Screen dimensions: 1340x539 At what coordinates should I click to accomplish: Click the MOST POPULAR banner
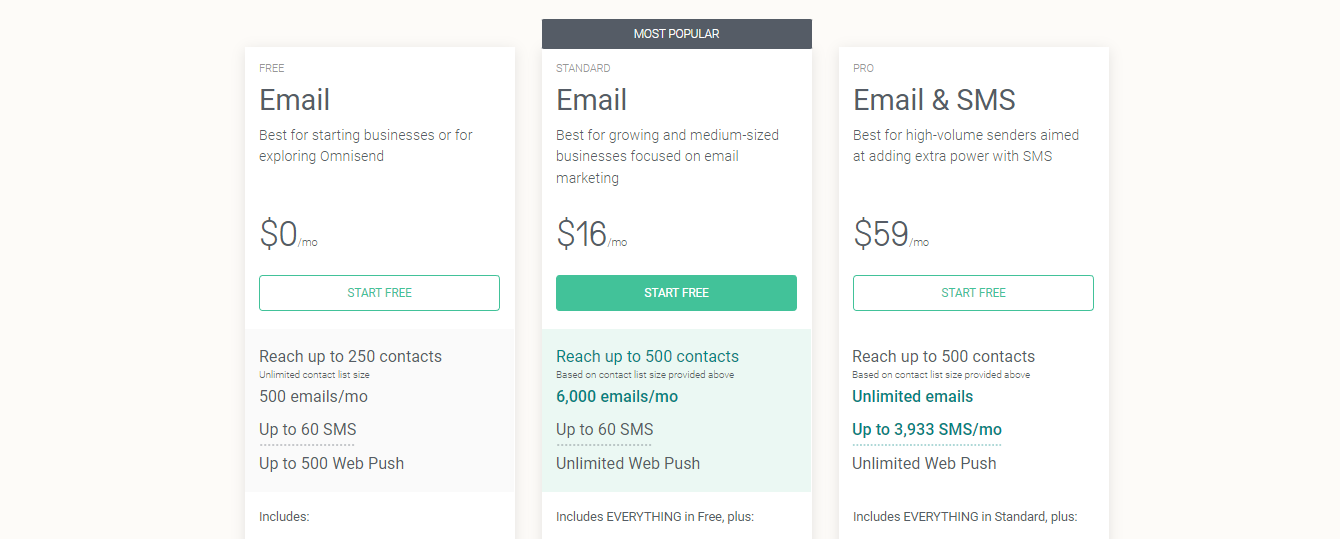(x=676, y=34)
